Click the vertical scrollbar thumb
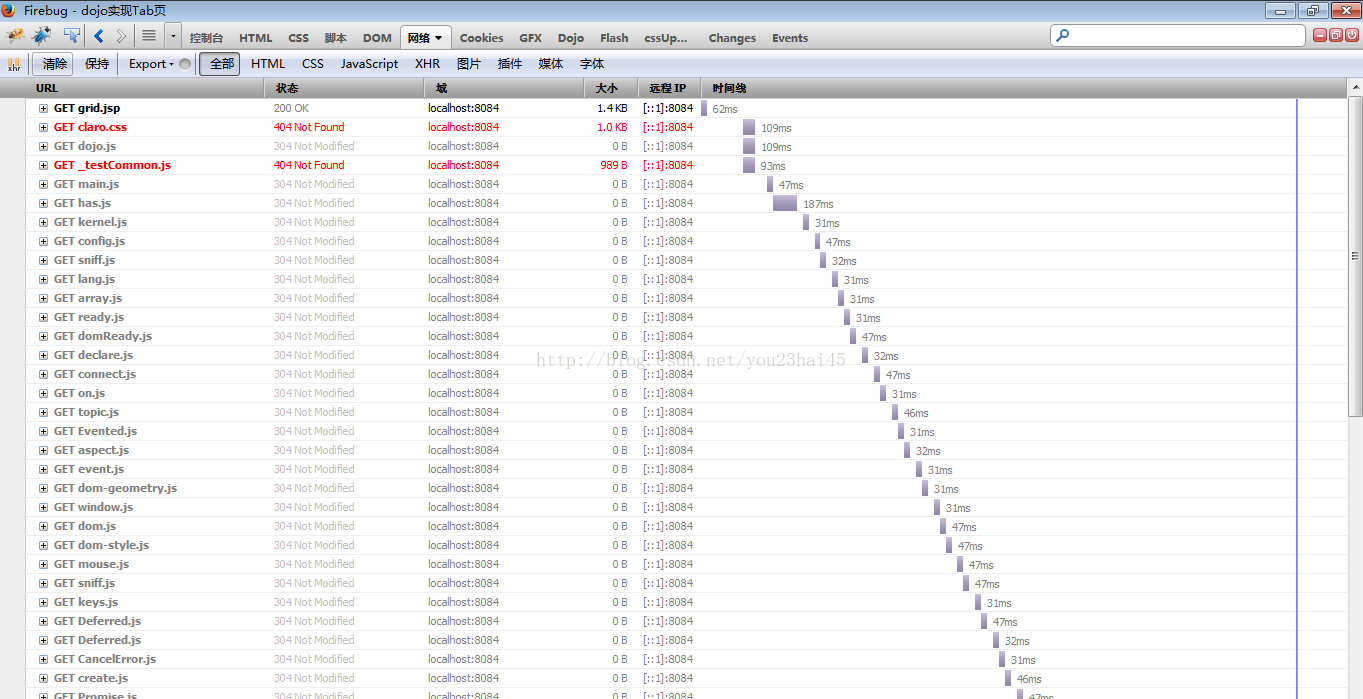Screen dimensions: 1363x699 (x=1355, y=257)
